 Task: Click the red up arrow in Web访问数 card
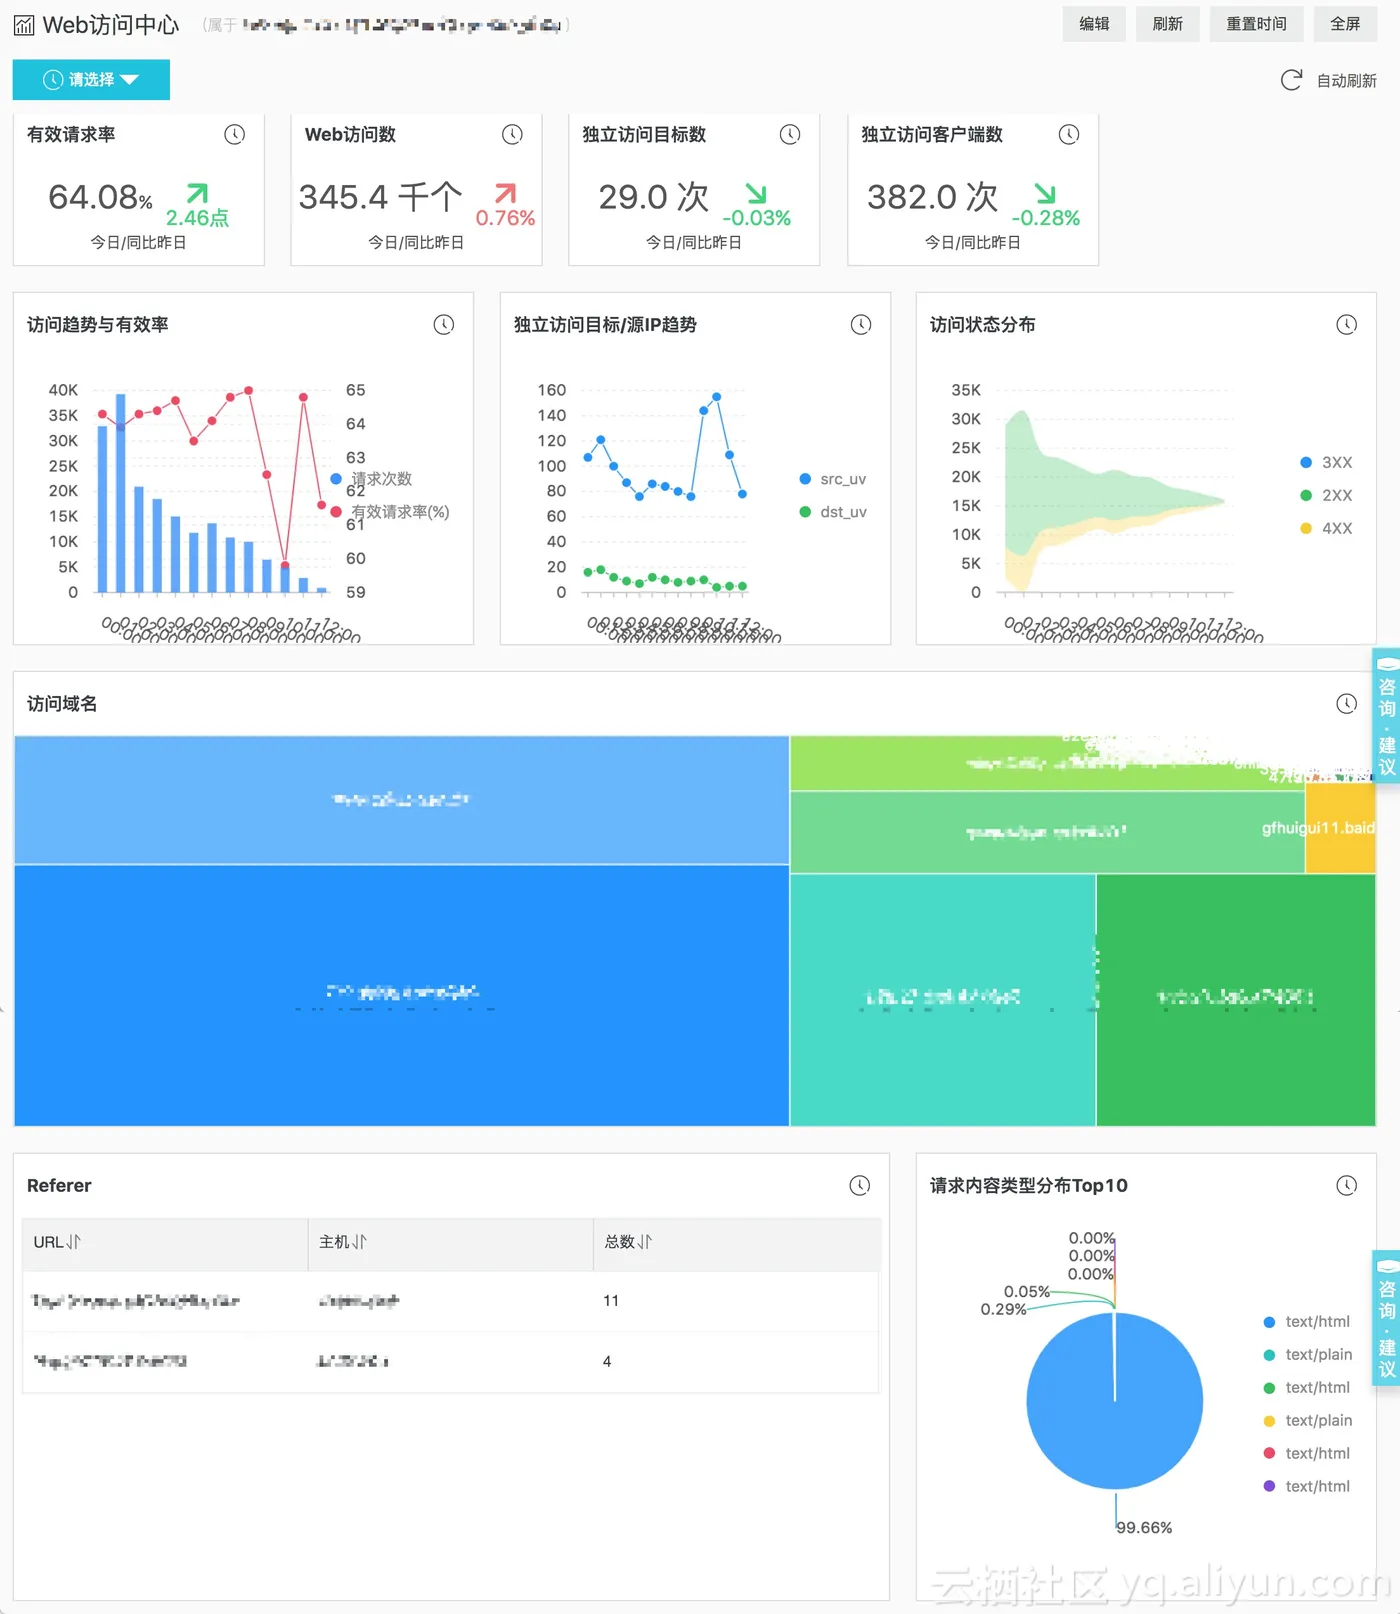tap(506, 192)
